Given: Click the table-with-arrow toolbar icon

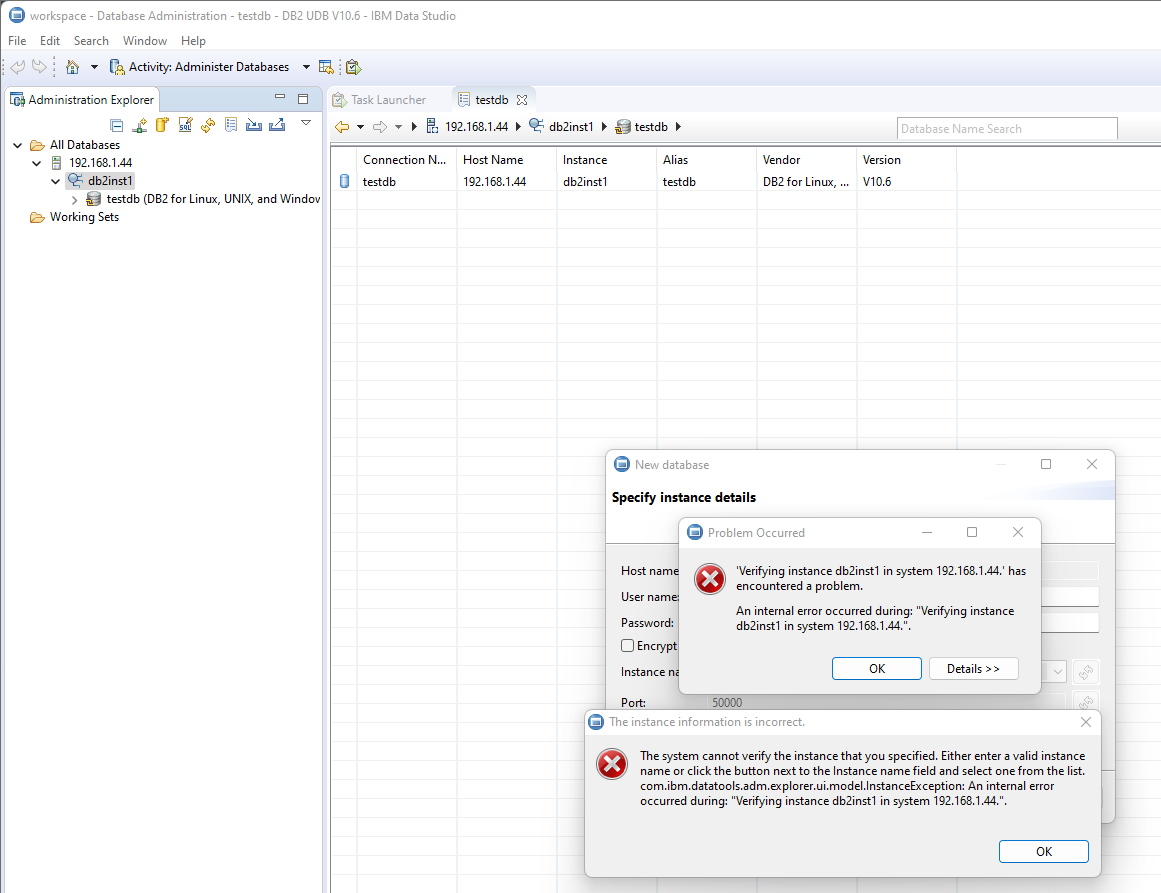Looking at the screenshot, I should tap(326, 67).
